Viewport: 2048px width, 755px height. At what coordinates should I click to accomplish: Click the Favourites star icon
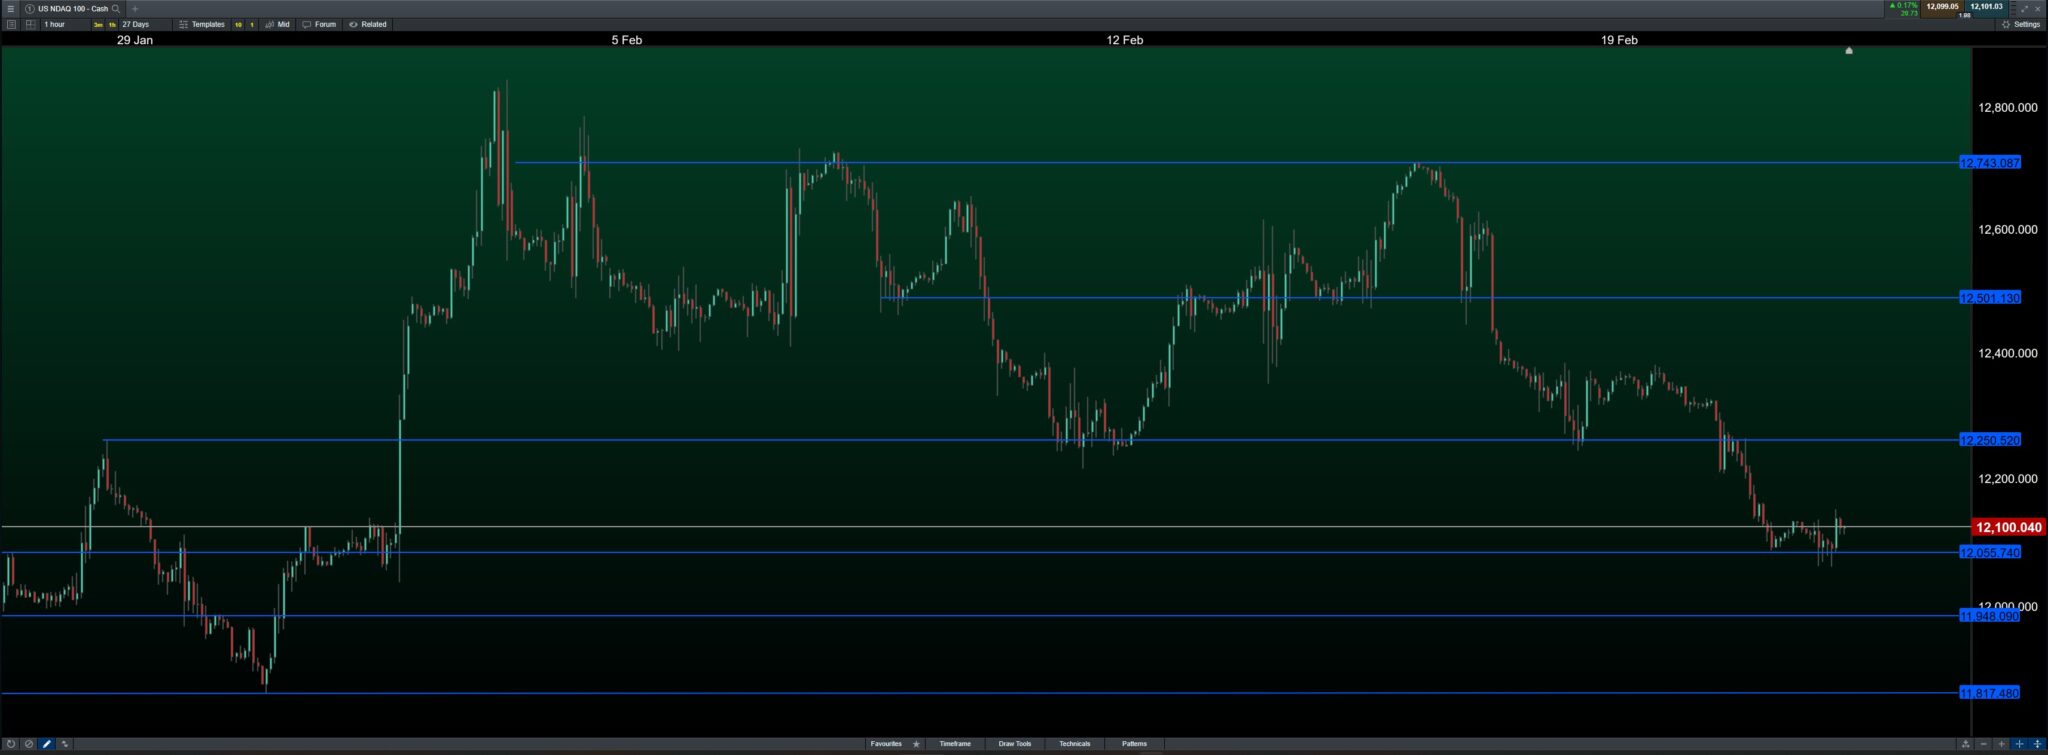pos(916,744)
